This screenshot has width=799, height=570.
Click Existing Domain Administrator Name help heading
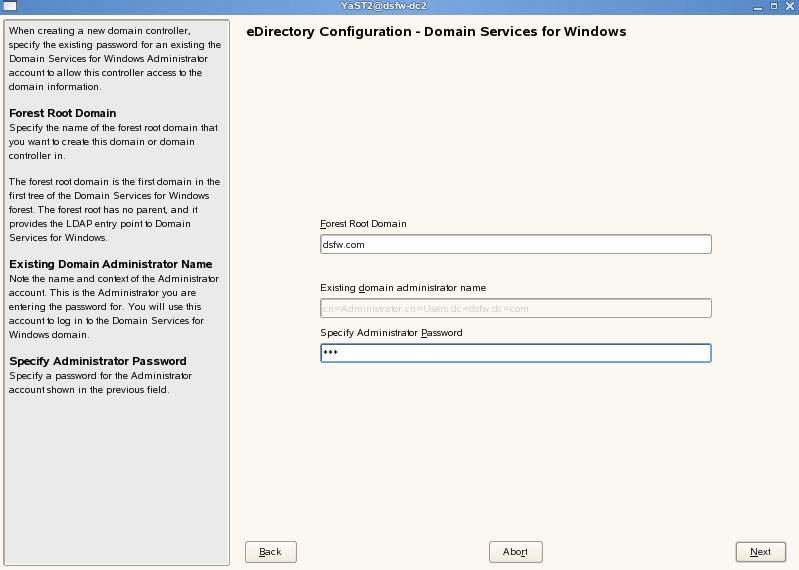tap(108, 263)
